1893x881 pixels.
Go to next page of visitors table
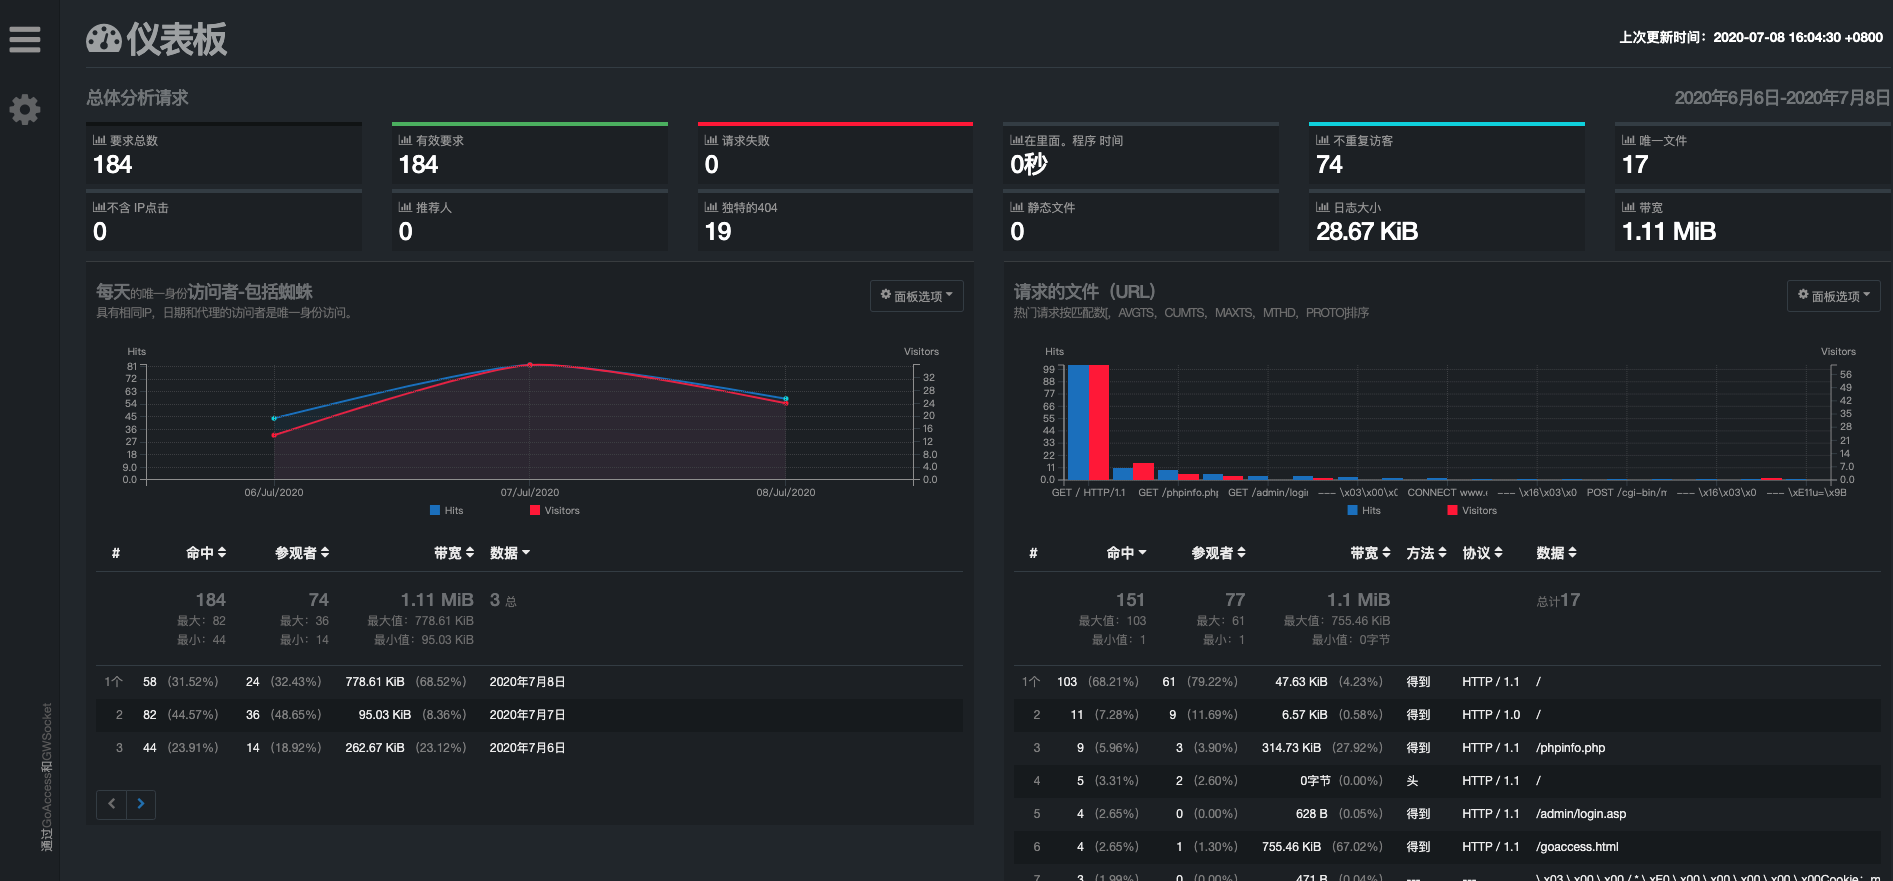(141, 804)
